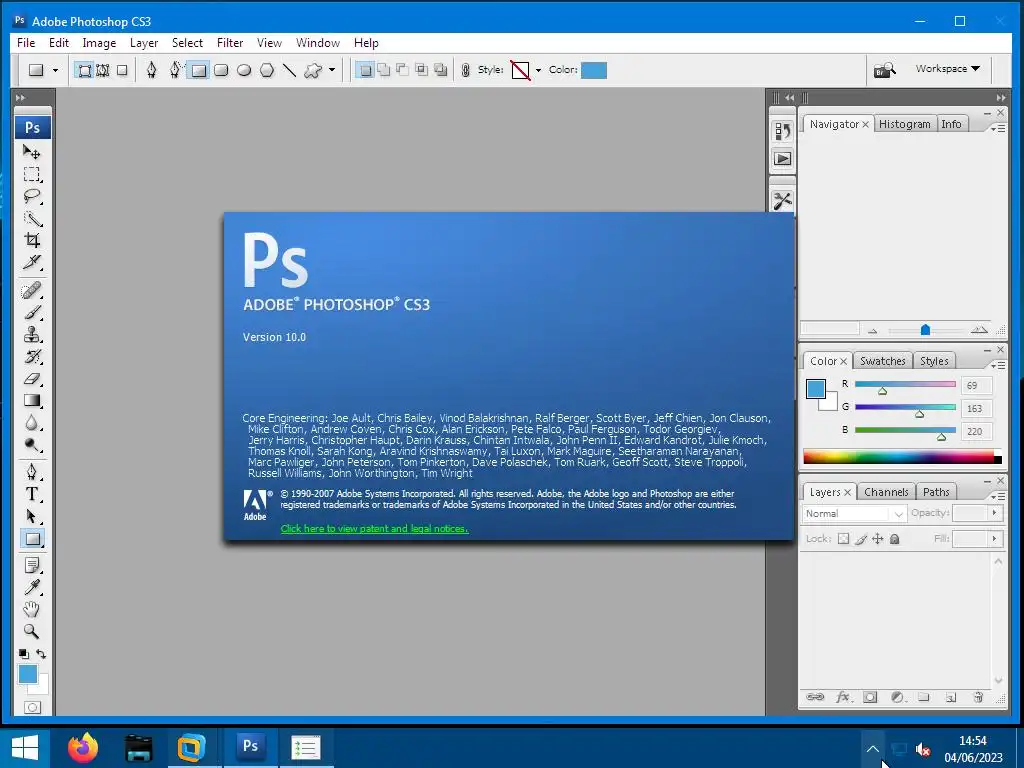This screenshot has width=1024, height=768.
Task: Choose Rounded Rectangle tool in options bar
Action: (221, 70)
